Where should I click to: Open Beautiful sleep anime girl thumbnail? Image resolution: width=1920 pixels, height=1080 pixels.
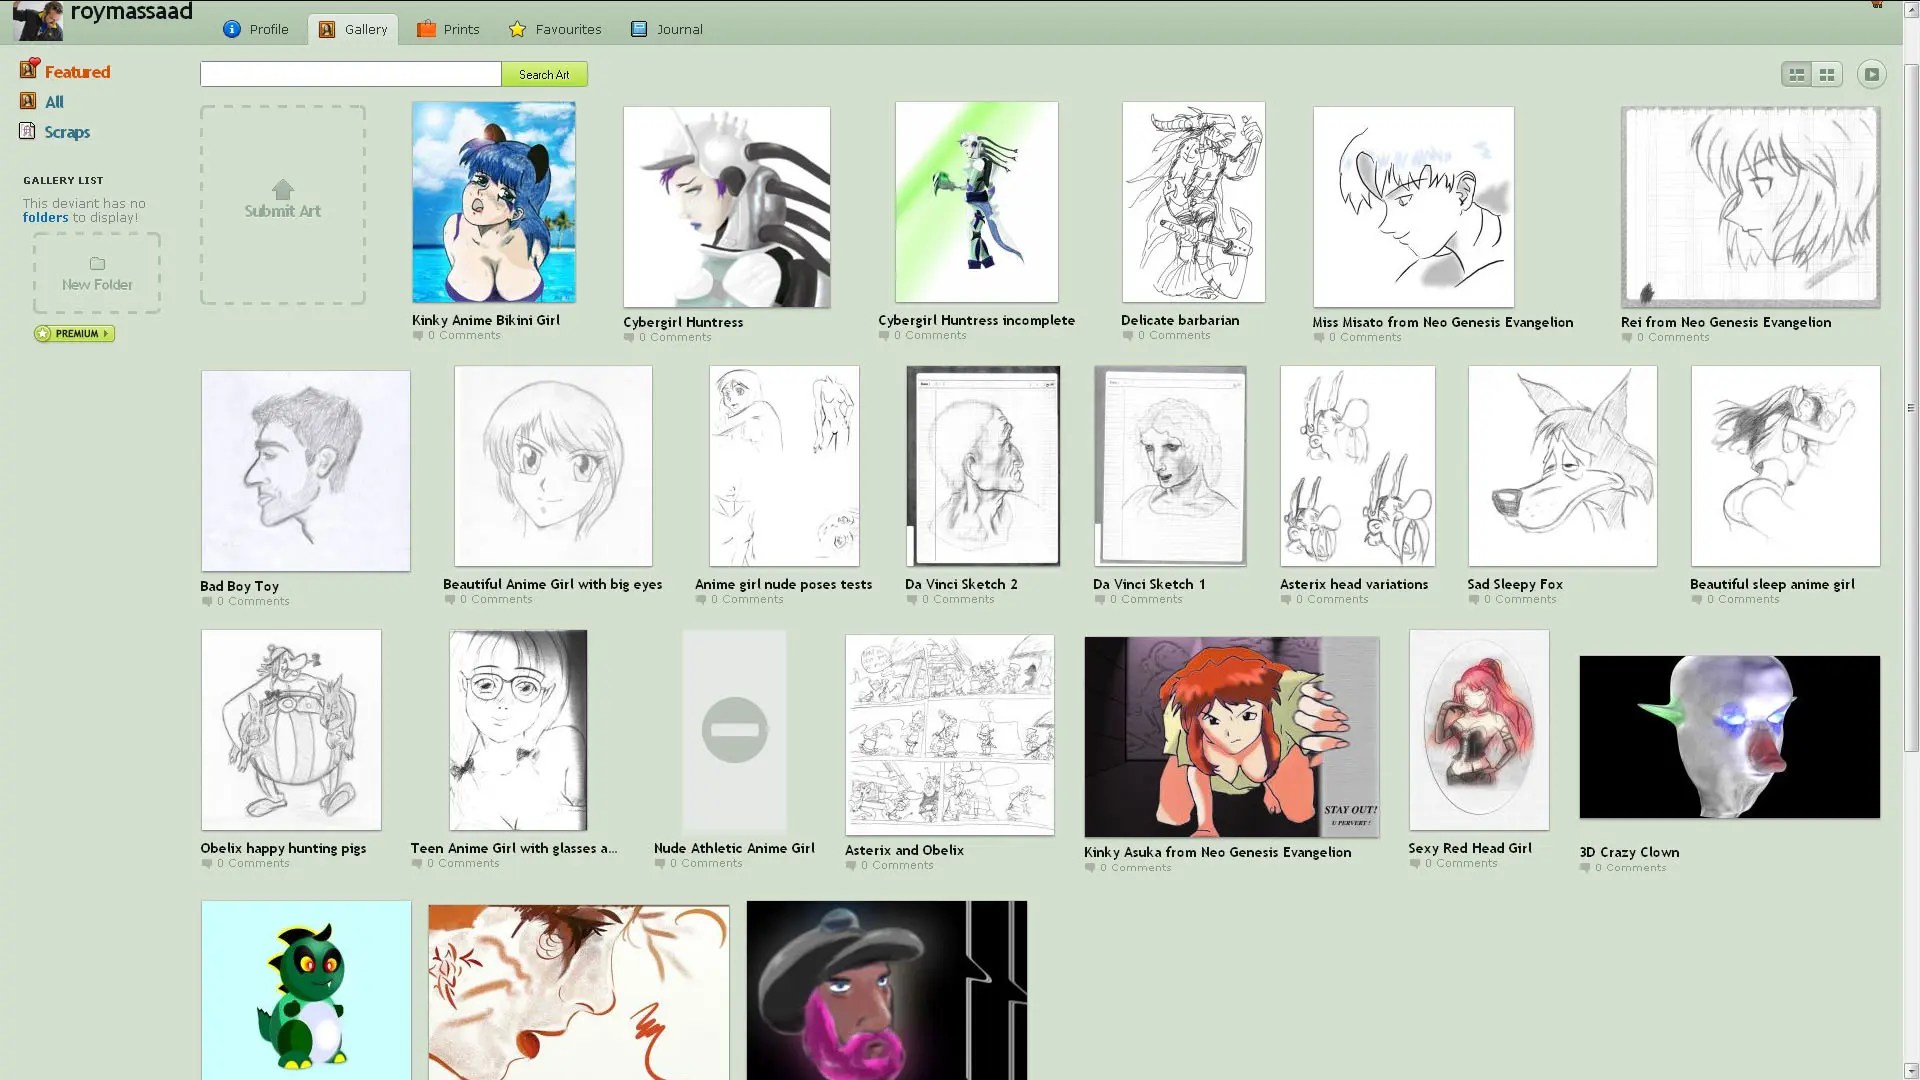1786,466
